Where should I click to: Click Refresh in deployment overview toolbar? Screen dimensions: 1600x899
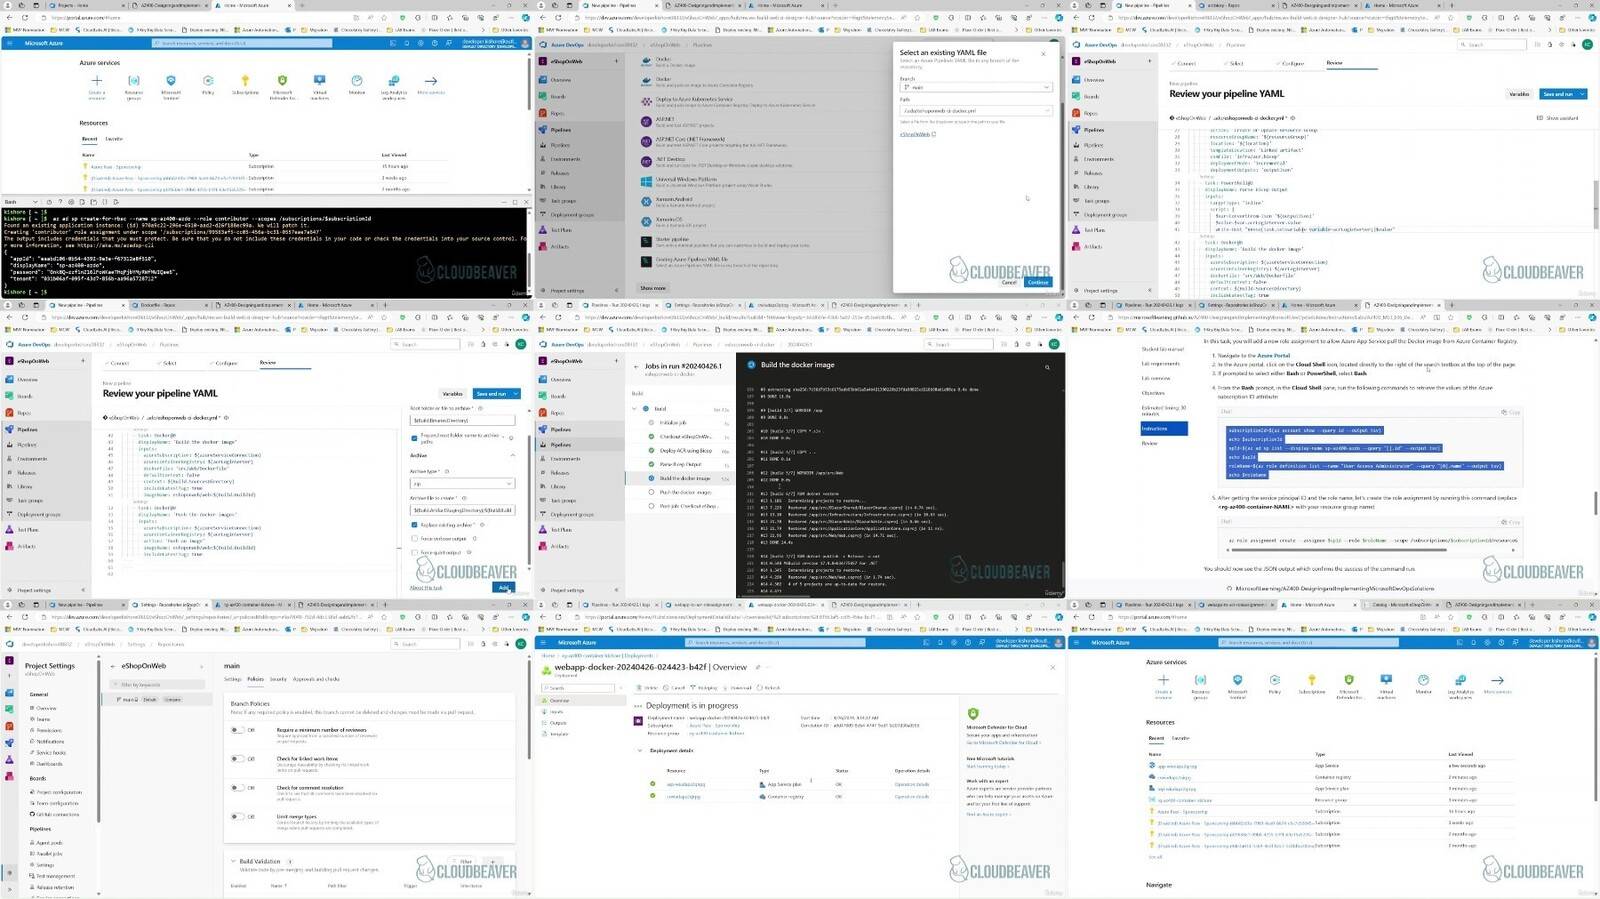(770, 688)
